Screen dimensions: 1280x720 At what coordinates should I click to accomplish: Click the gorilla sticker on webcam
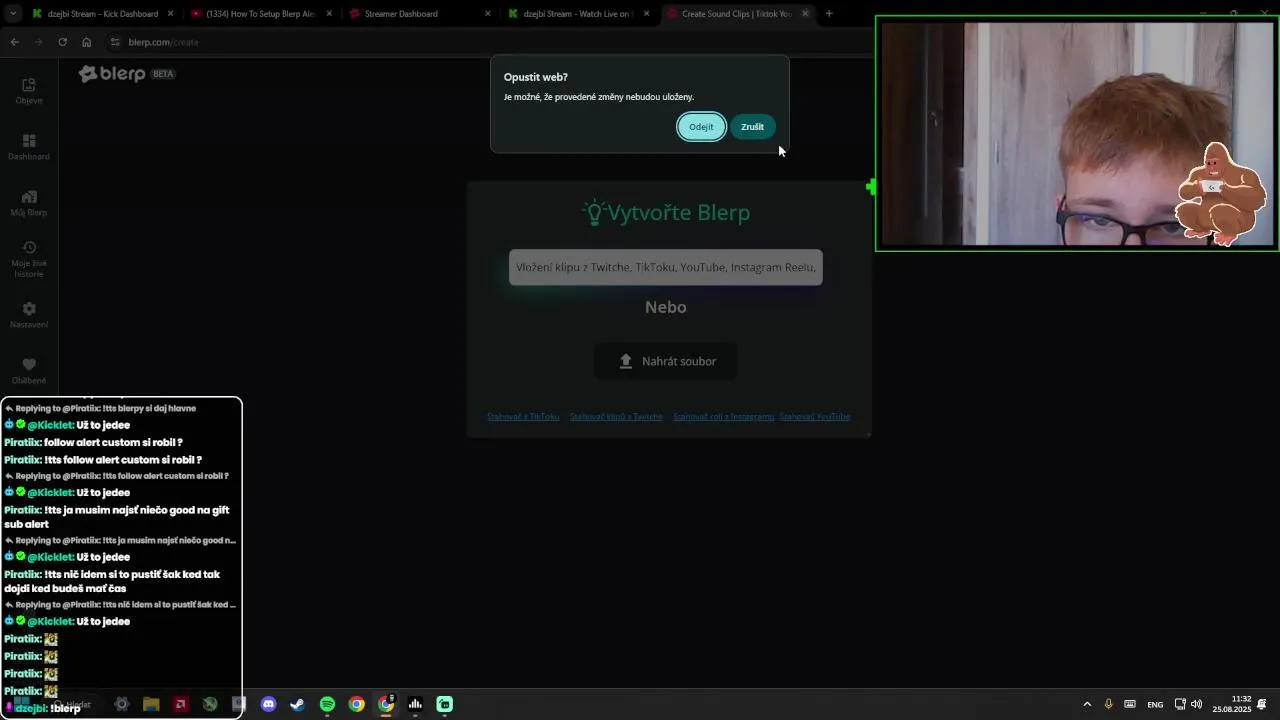point(1219,194)
